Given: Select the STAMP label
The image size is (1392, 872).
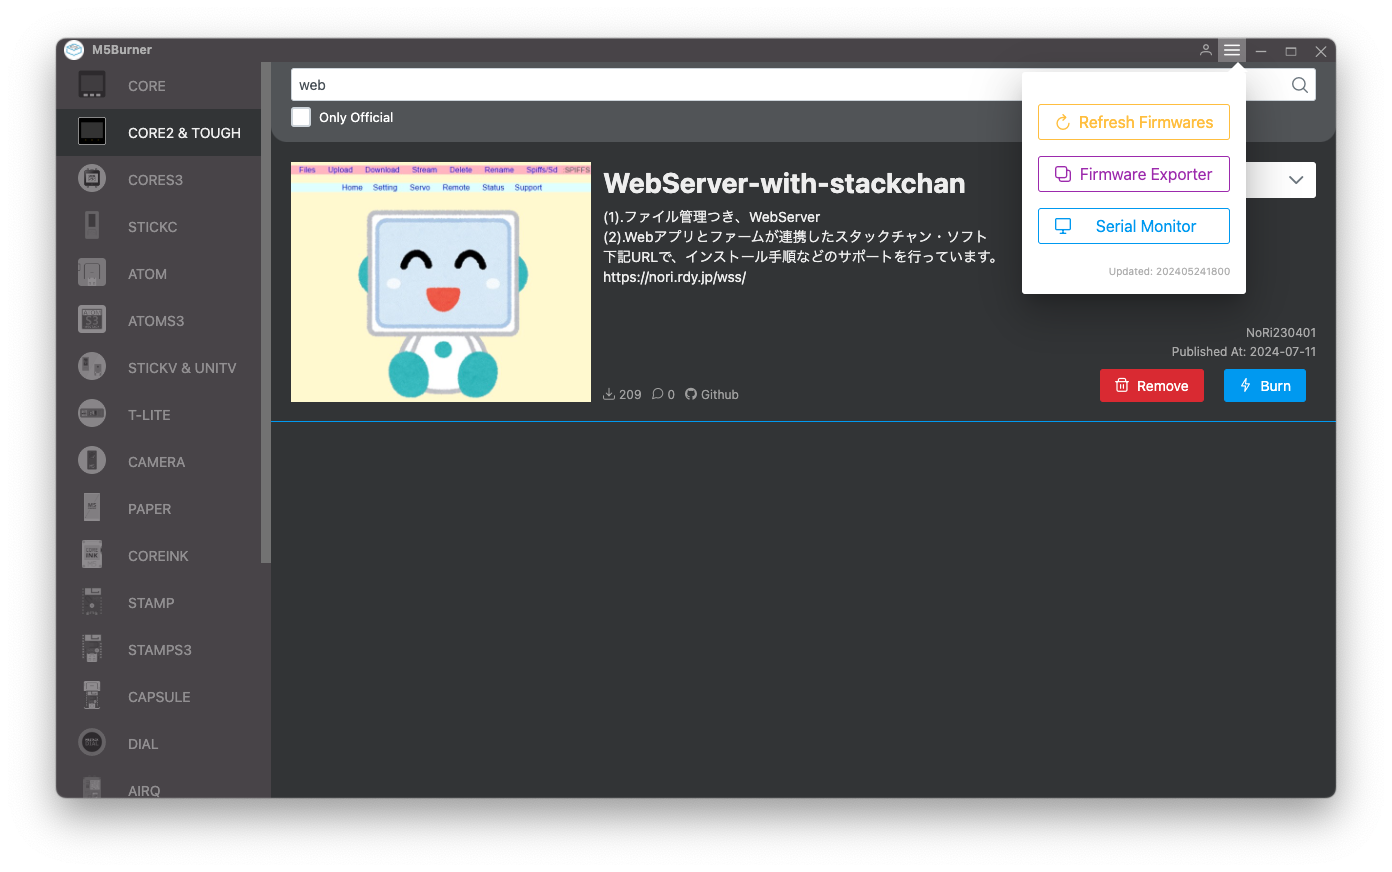Looking at the screenshot, I should click(x=151, y=603).
